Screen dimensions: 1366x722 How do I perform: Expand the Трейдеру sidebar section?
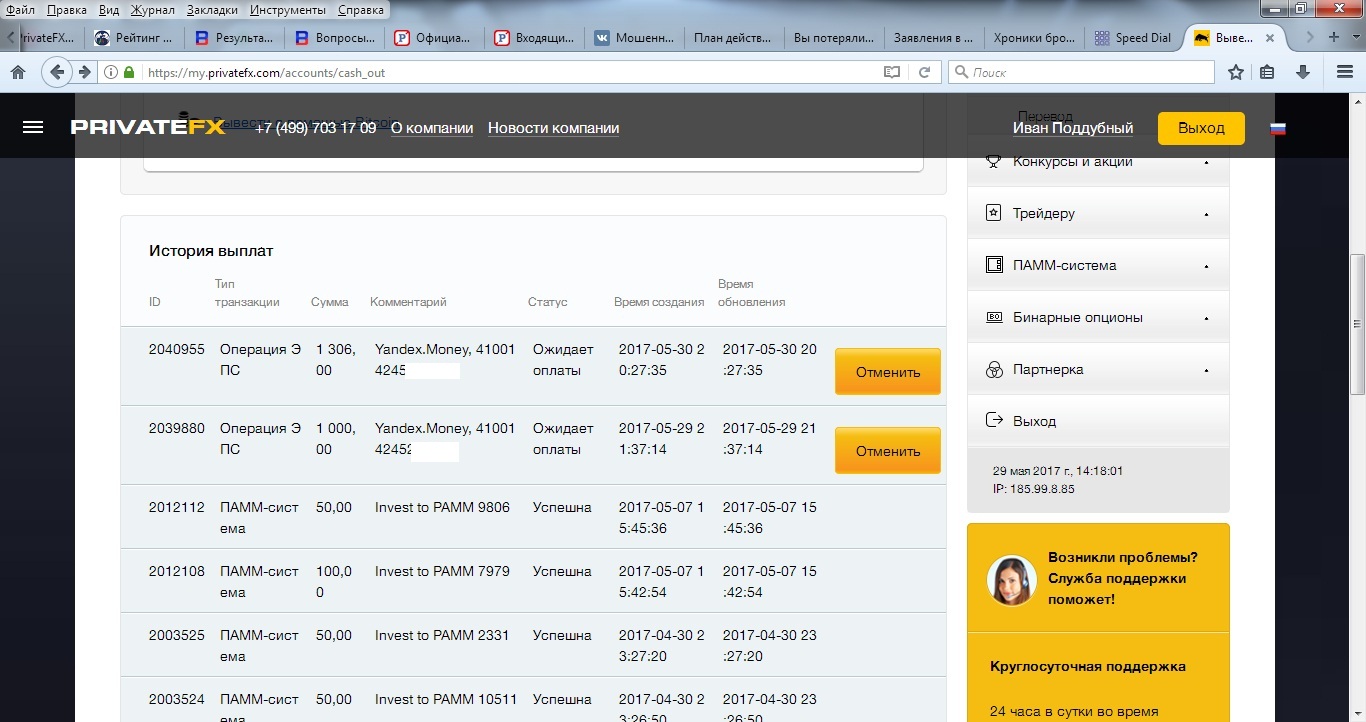coord(1097,213)
